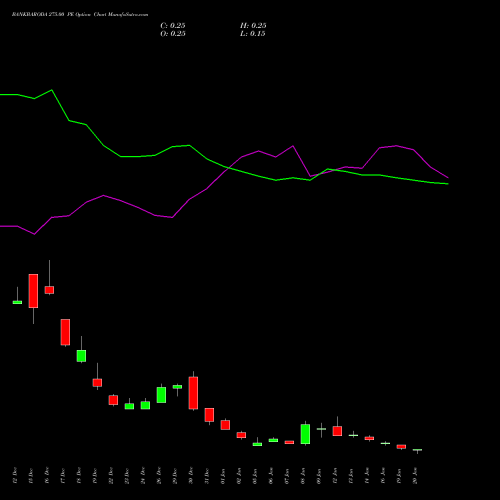Click the red candle above 17 Dec
The height and width of the screenshot is (500, 500).
(65, 332)
